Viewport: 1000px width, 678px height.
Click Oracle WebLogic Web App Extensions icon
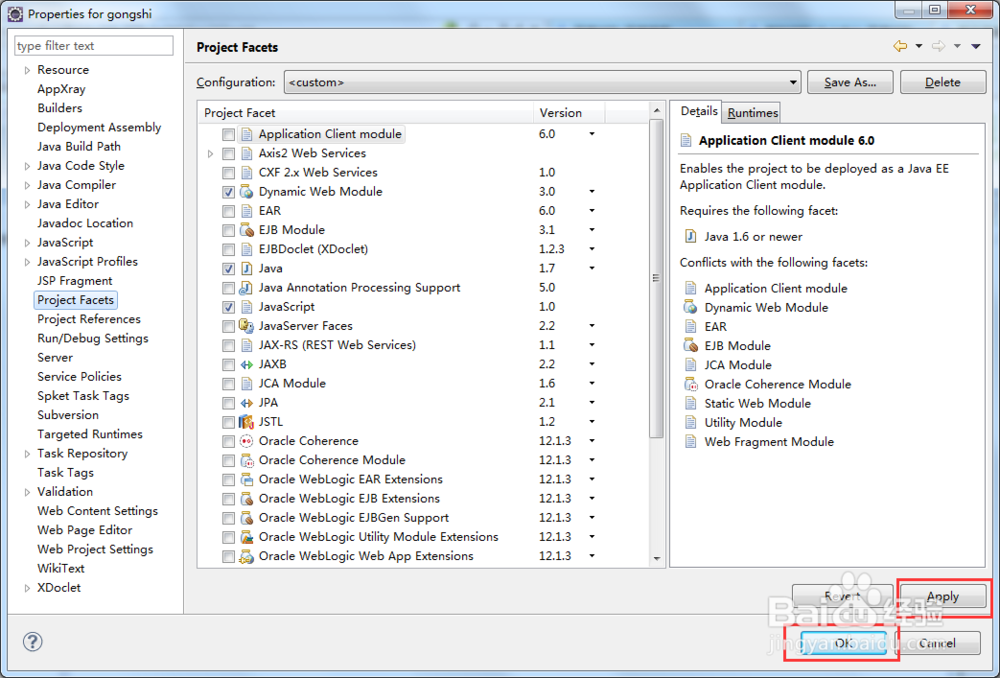click(246, 556)
